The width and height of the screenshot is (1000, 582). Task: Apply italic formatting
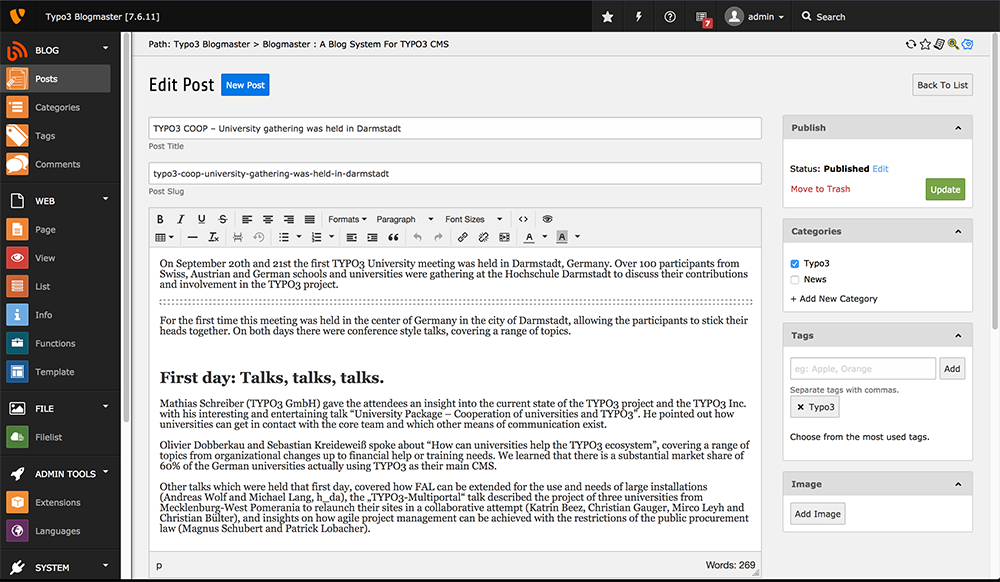[x=180, y=219]
